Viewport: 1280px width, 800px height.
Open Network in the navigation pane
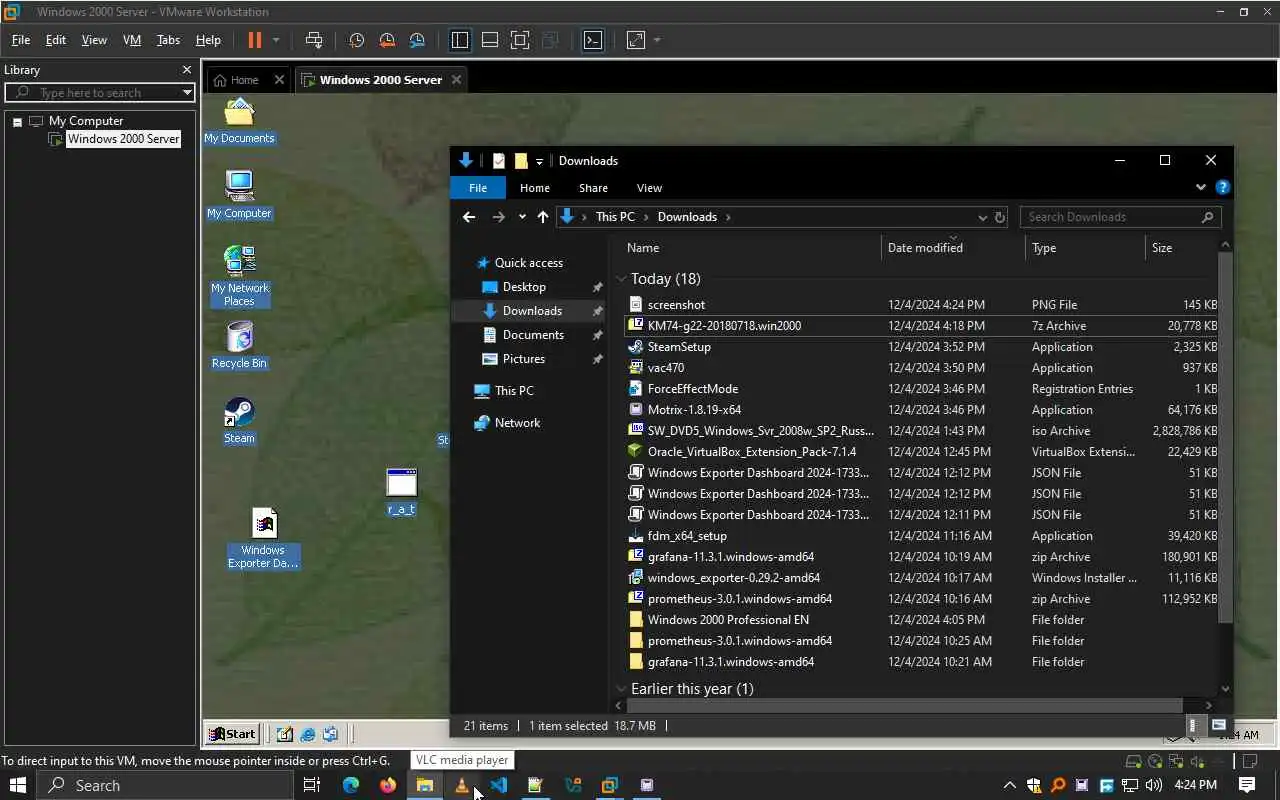tap(517, 423)
